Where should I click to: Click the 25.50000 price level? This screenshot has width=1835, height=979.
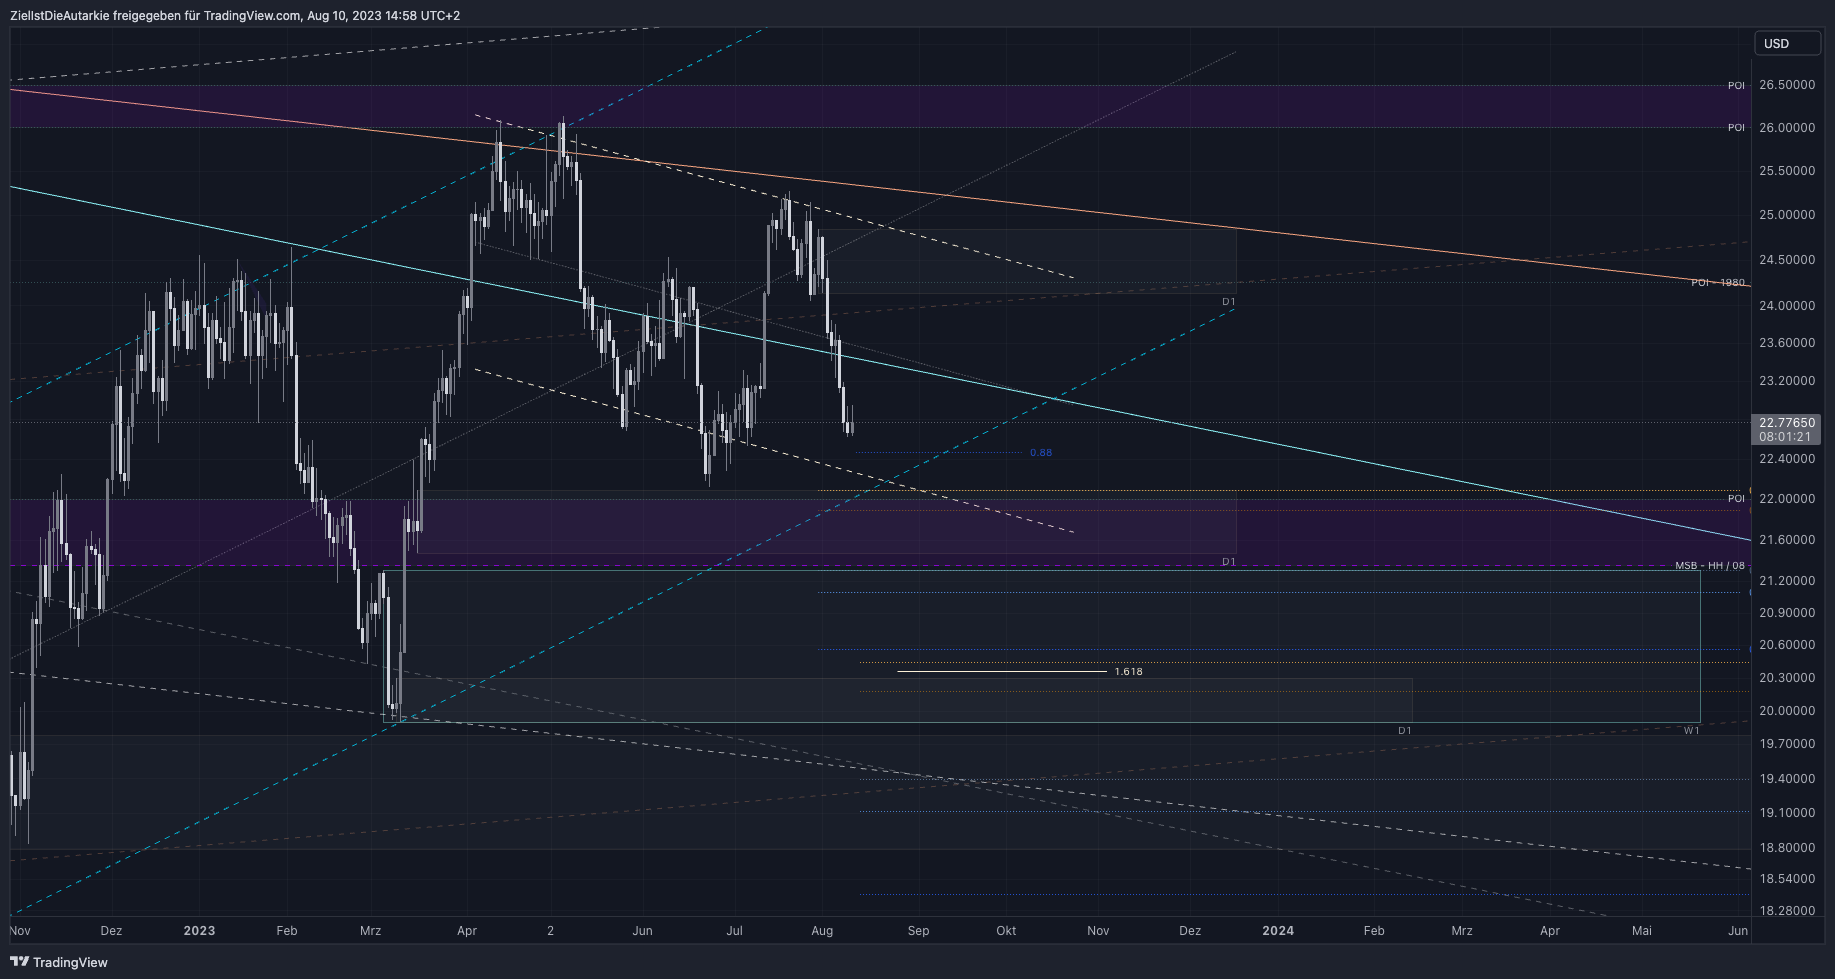coord(1787,171)
